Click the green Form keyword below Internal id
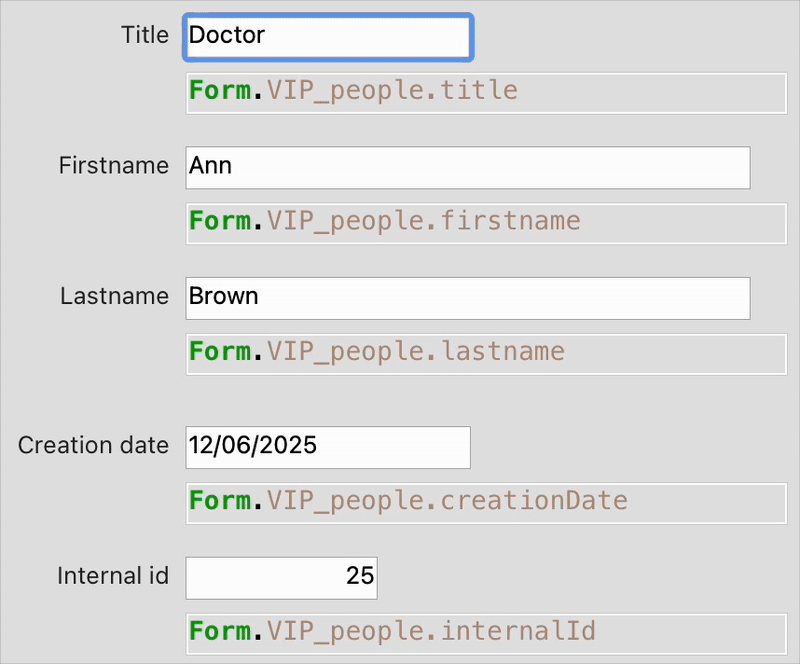 point(220,632)
